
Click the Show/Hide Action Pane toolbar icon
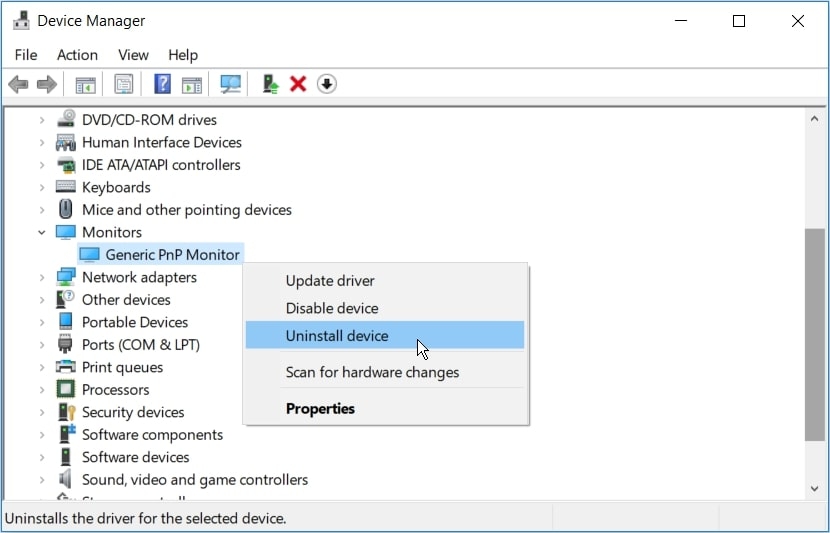point(192,84)
